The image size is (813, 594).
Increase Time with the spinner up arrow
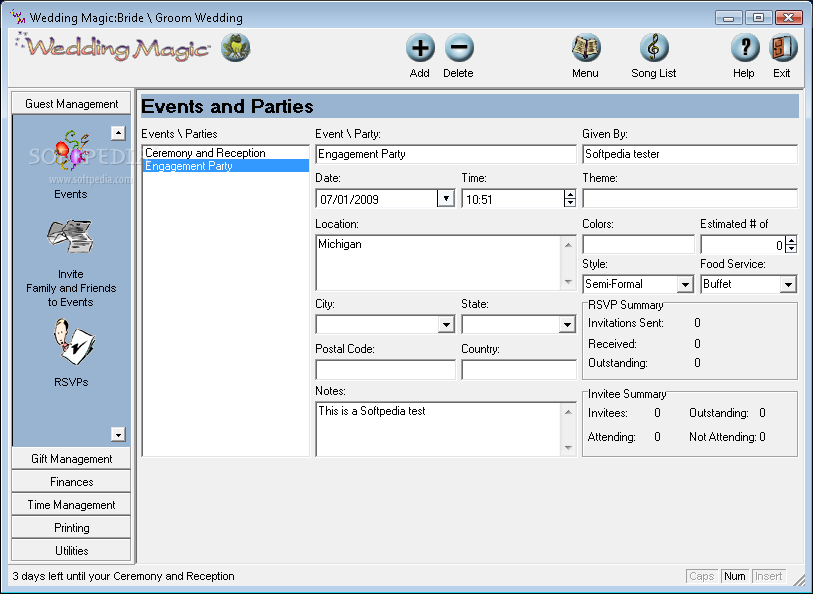tap(570, 194)
